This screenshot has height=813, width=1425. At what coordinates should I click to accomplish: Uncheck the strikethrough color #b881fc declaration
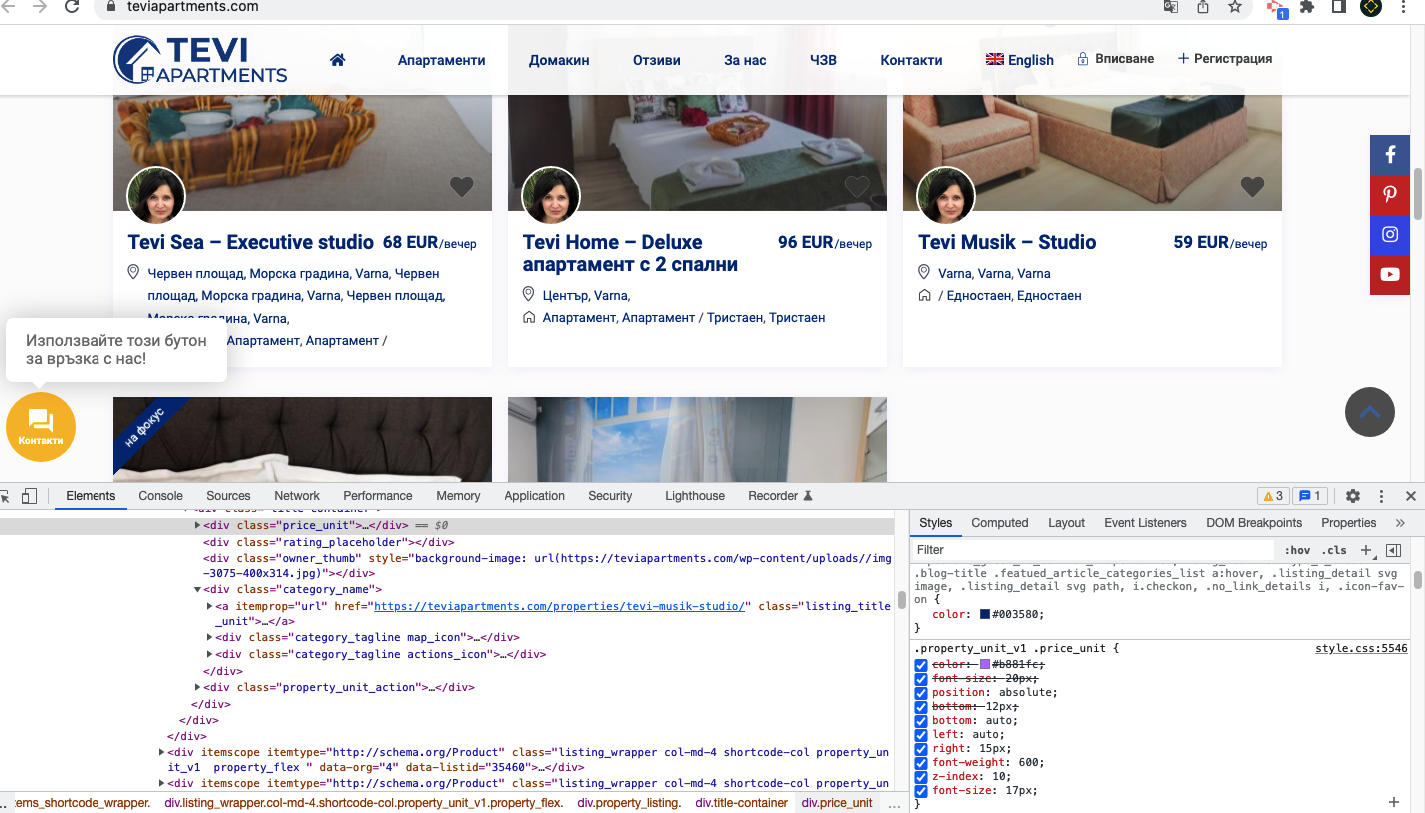coord(921,665)
